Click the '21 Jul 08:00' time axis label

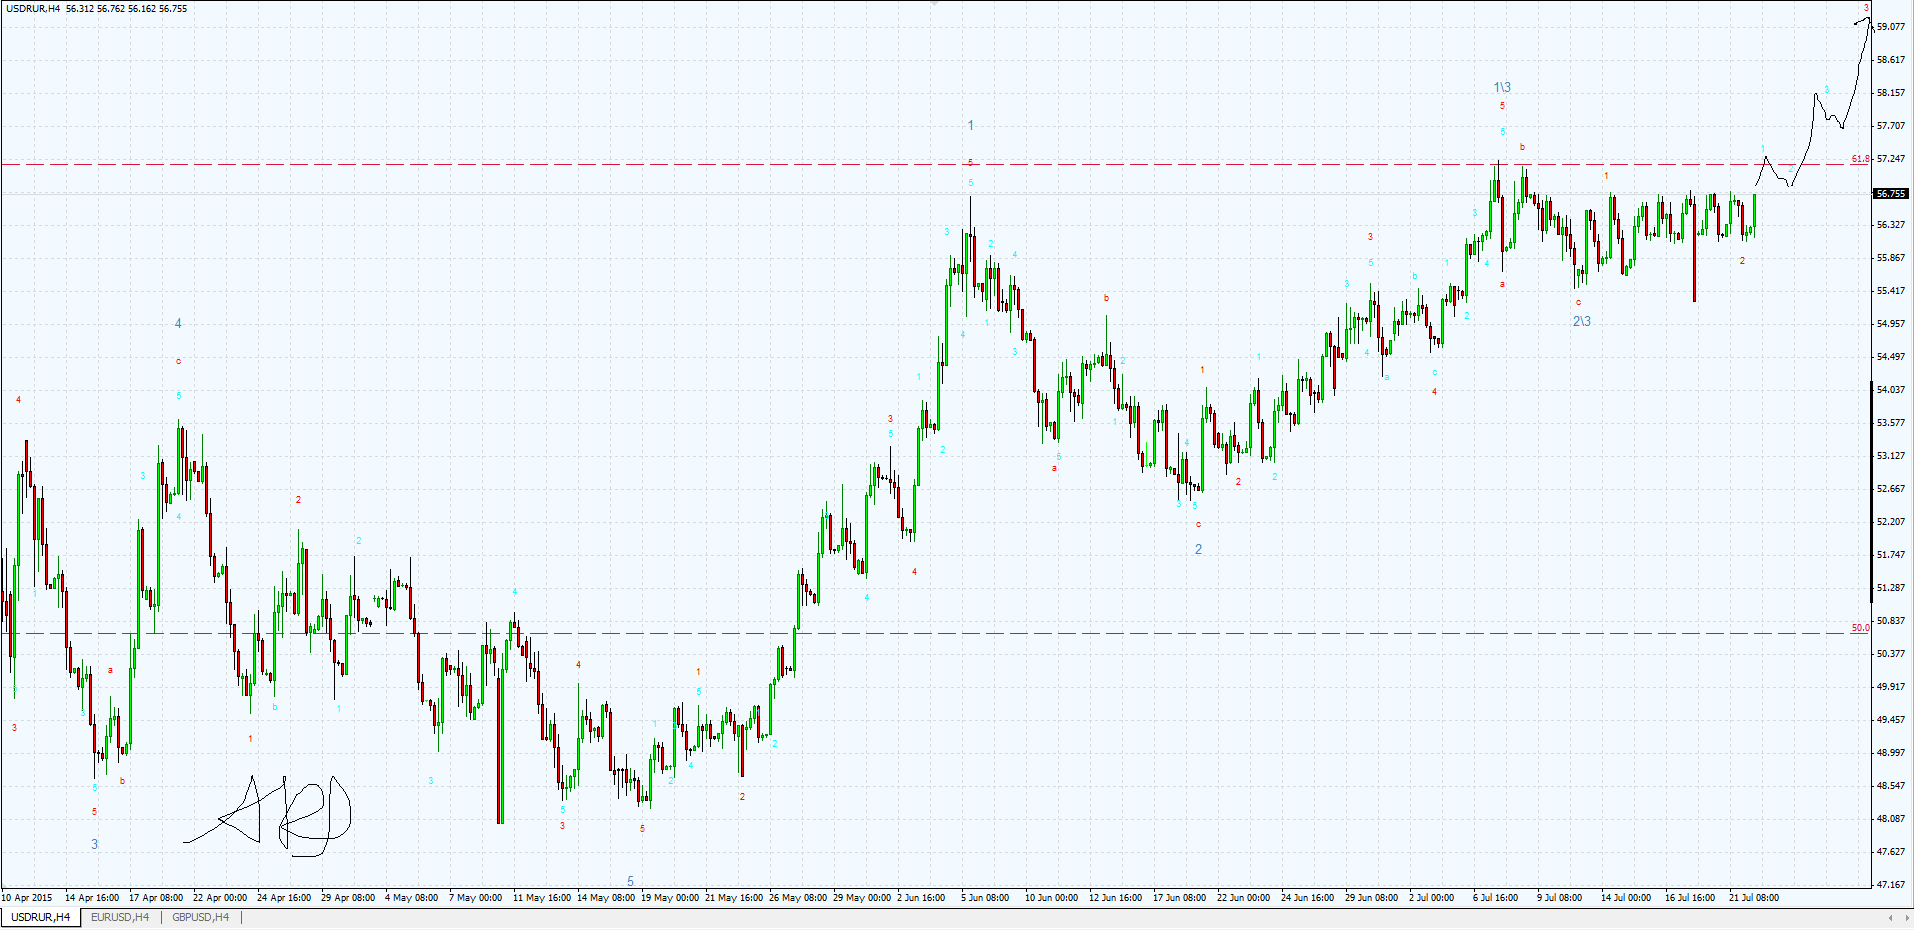pos(1754,898)
